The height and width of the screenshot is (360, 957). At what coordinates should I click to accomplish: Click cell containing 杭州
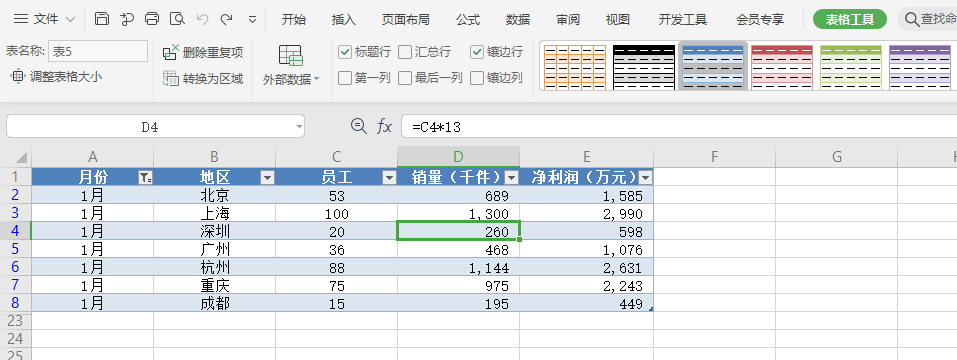coord(214,267)
